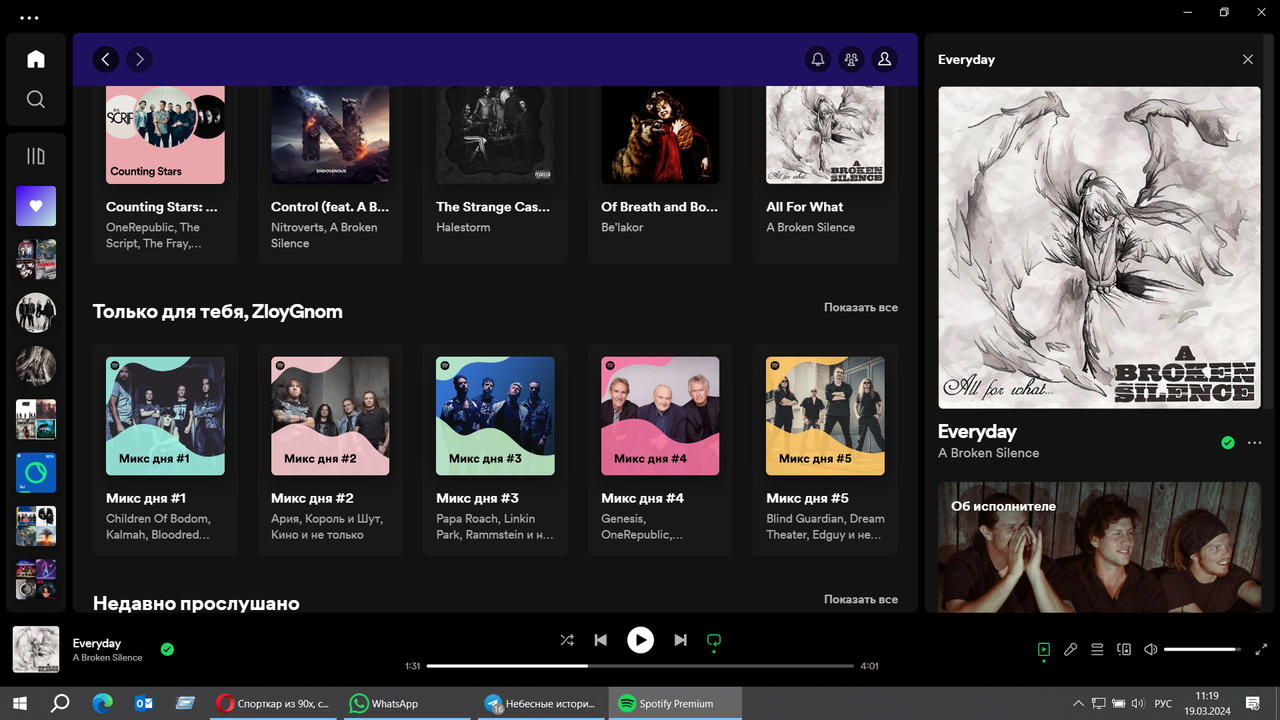Expand hidden system tray icons chevron
Image resolution: width=1280 pixels, height=720 pixels.
[x=1078, y=704]
